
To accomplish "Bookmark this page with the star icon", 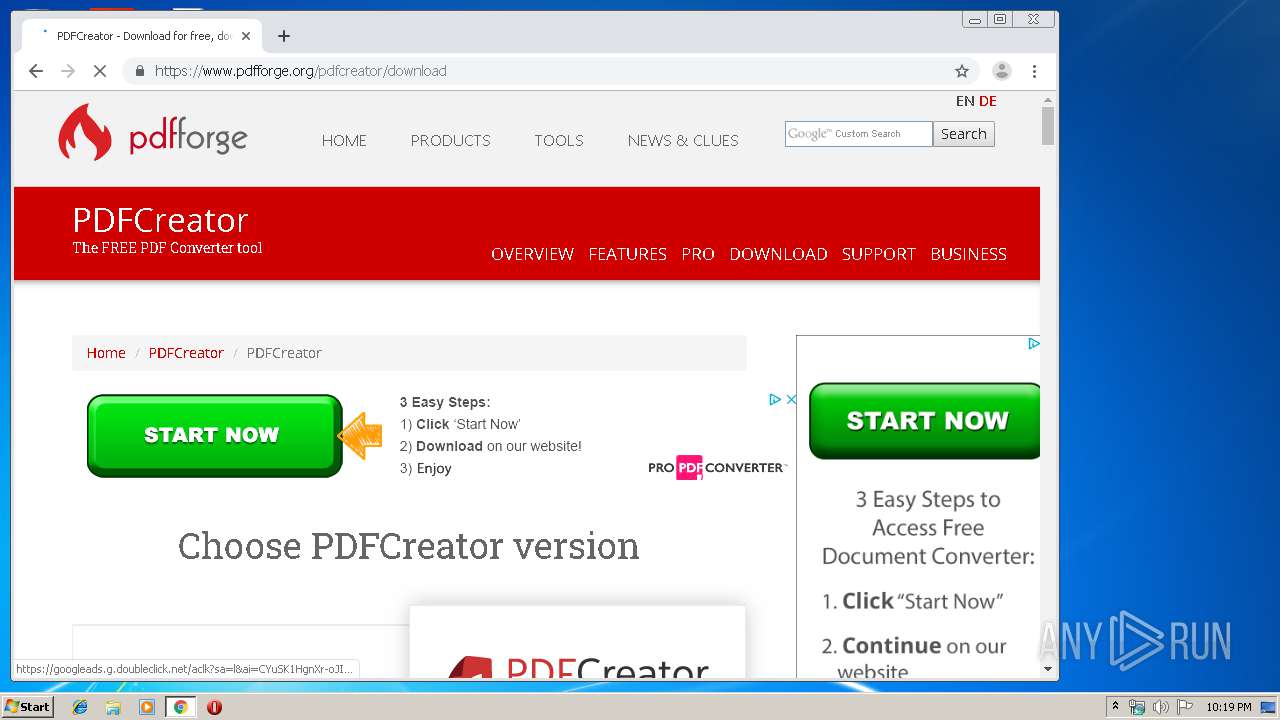I will [962, 71].
